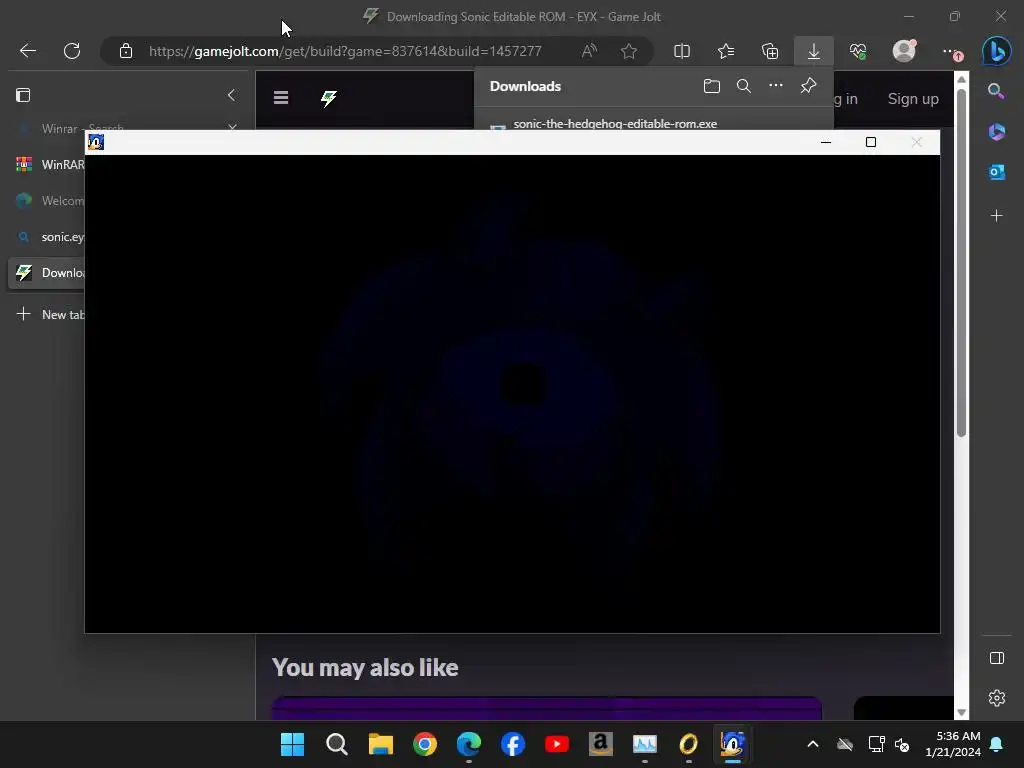
Task: Open YouTube from the taskbar
Action: (556, 744)
